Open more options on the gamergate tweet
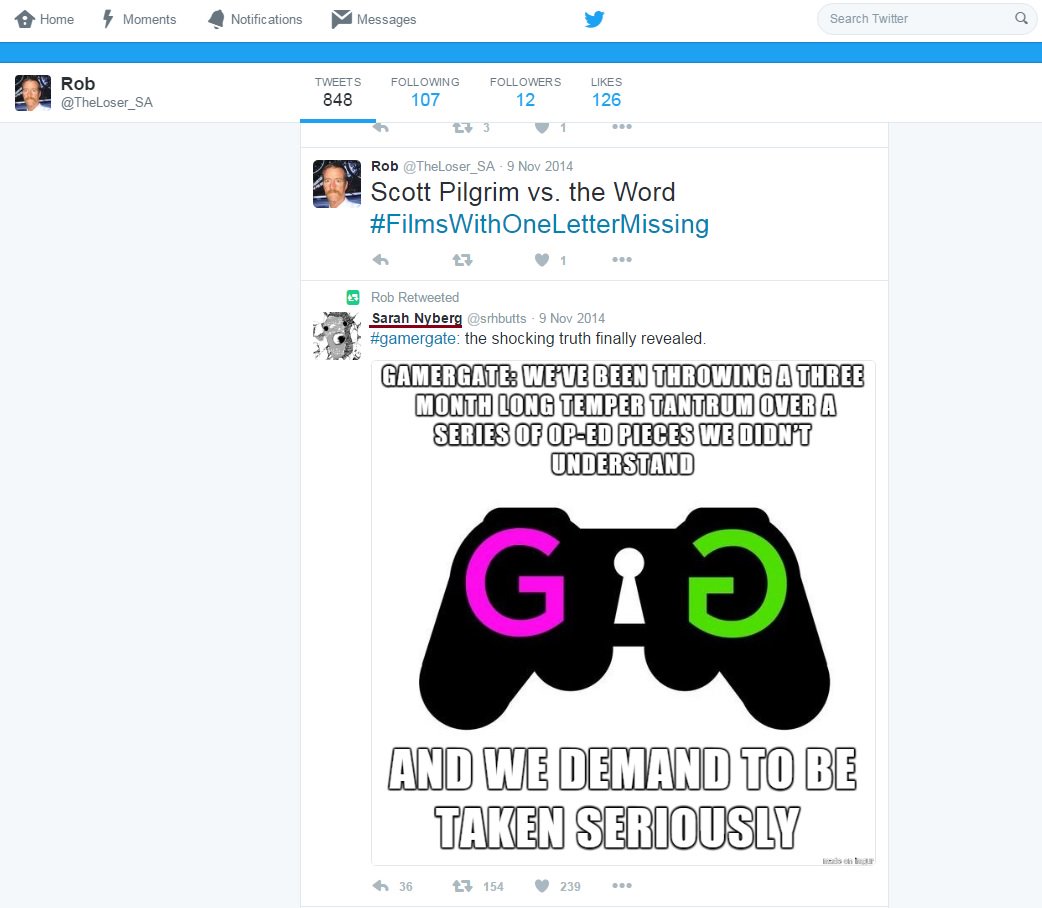 pyautogui.click(x=622, y=886)
